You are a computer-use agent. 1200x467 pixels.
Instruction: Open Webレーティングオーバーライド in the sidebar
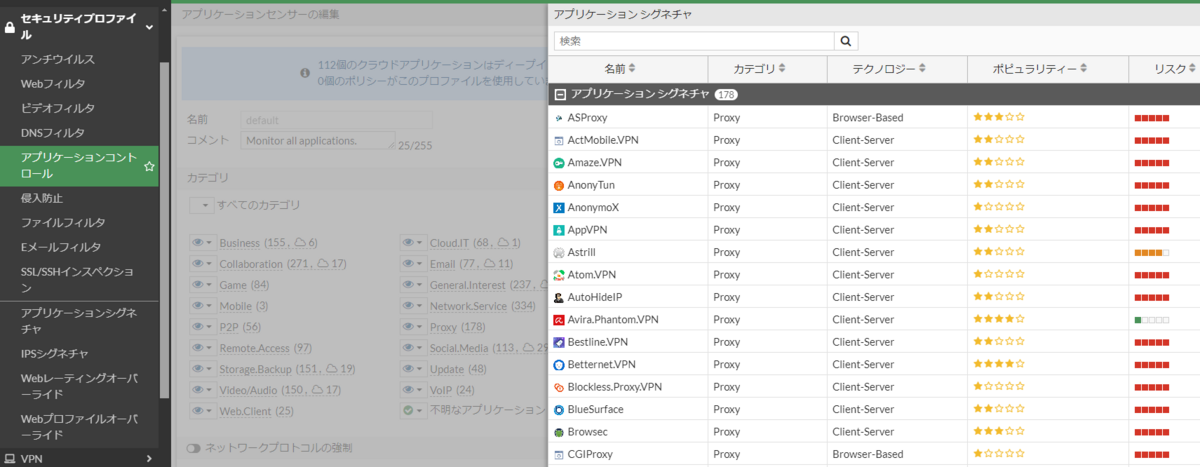[x=79, y=385]
